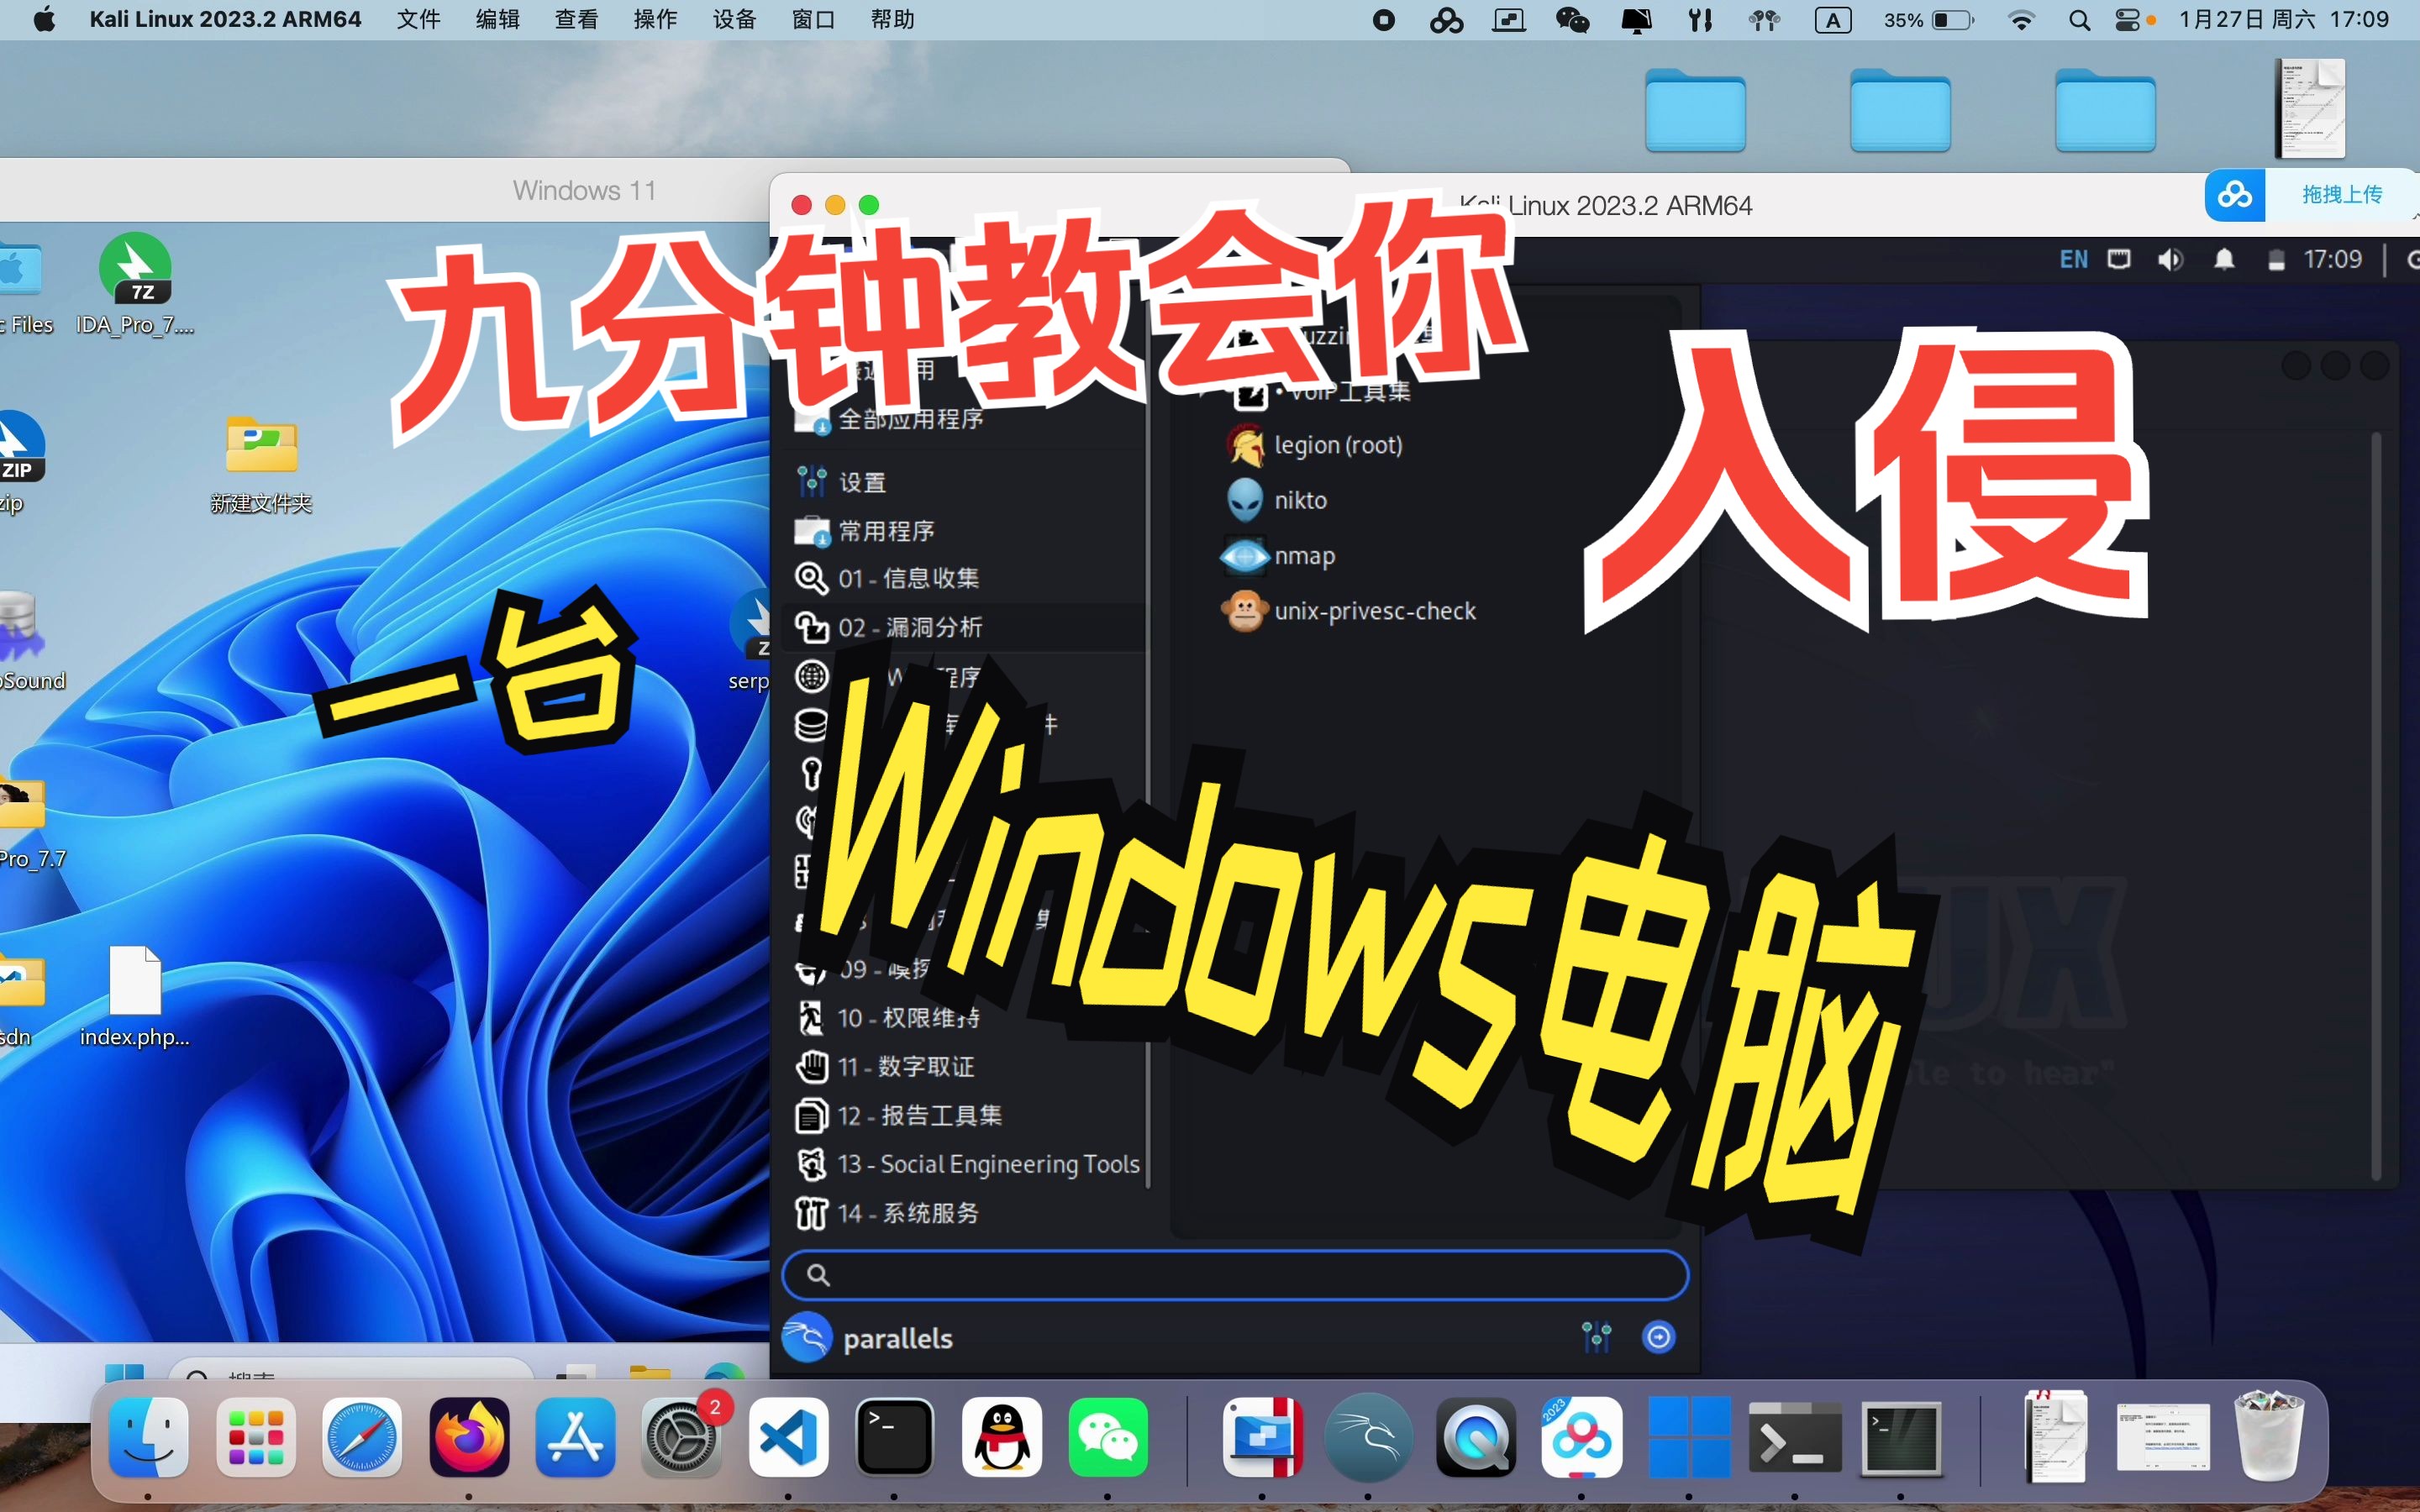Open Launchpad in the Dock
The width and height of the screenshot is (2420, 1512).
[x=256, y=1438]
